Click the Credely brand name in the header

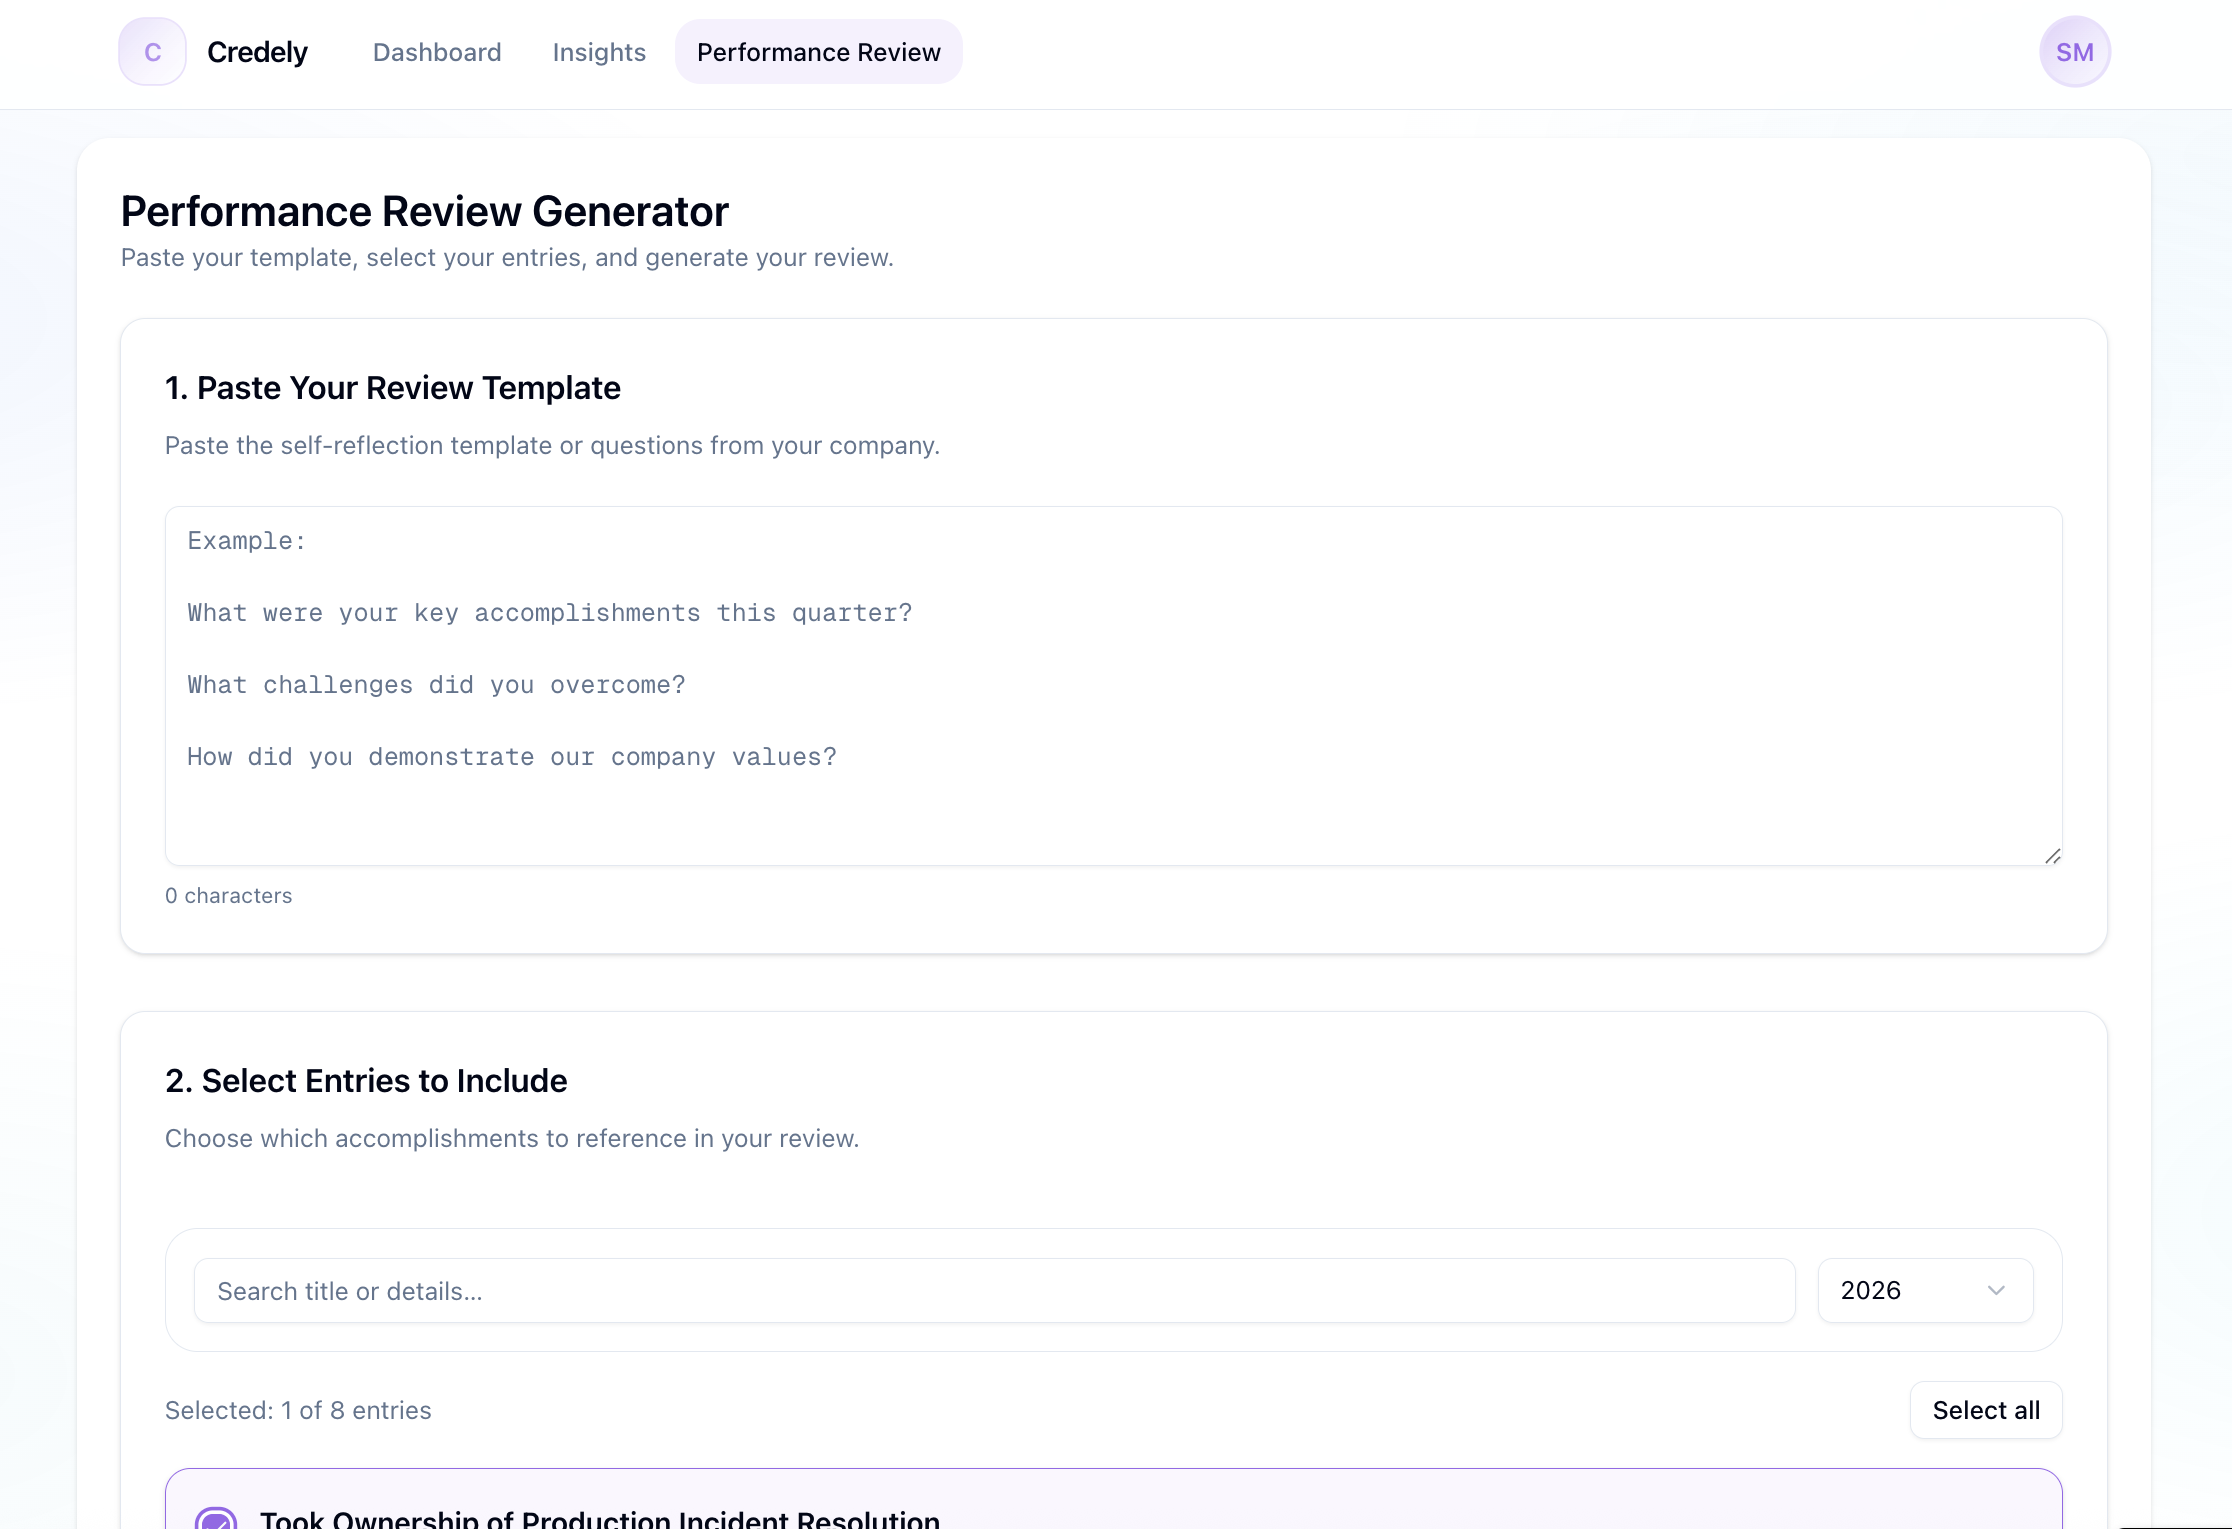(x=257, y=51)
